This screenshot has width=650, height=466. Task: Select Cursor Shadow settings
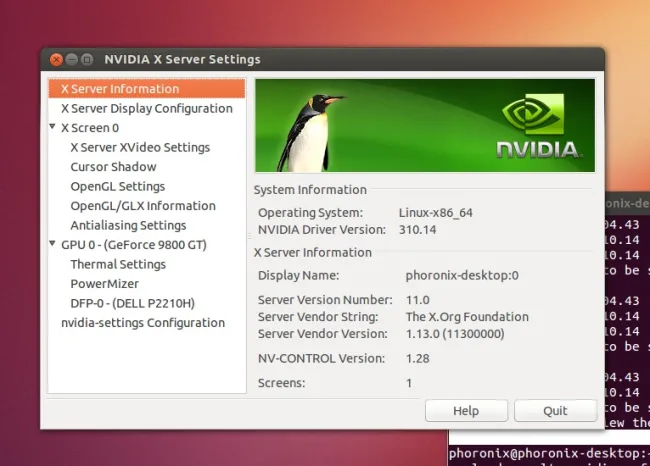point(113,167)
